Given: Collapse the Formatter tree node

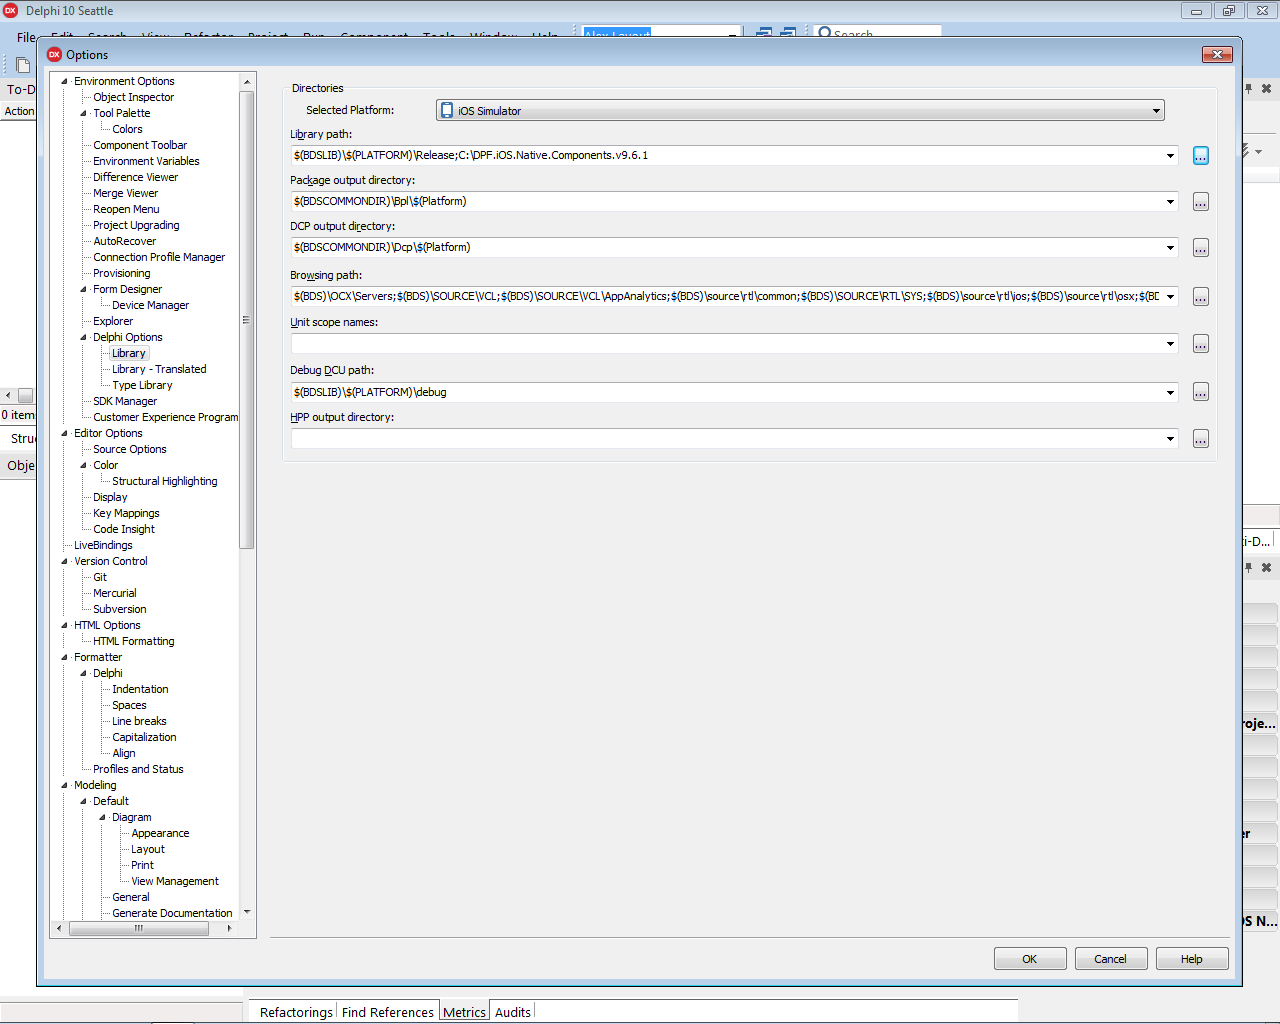Looking at the screenshot, I should coord(65,658).
